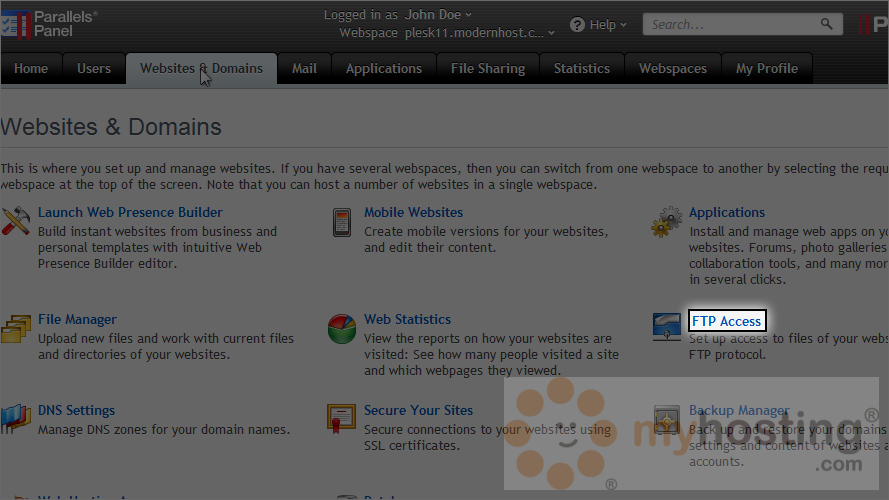Open Launch Web Presence Builder link
The height and width of the screenshot is (500, 889).
tap(130, 213)
